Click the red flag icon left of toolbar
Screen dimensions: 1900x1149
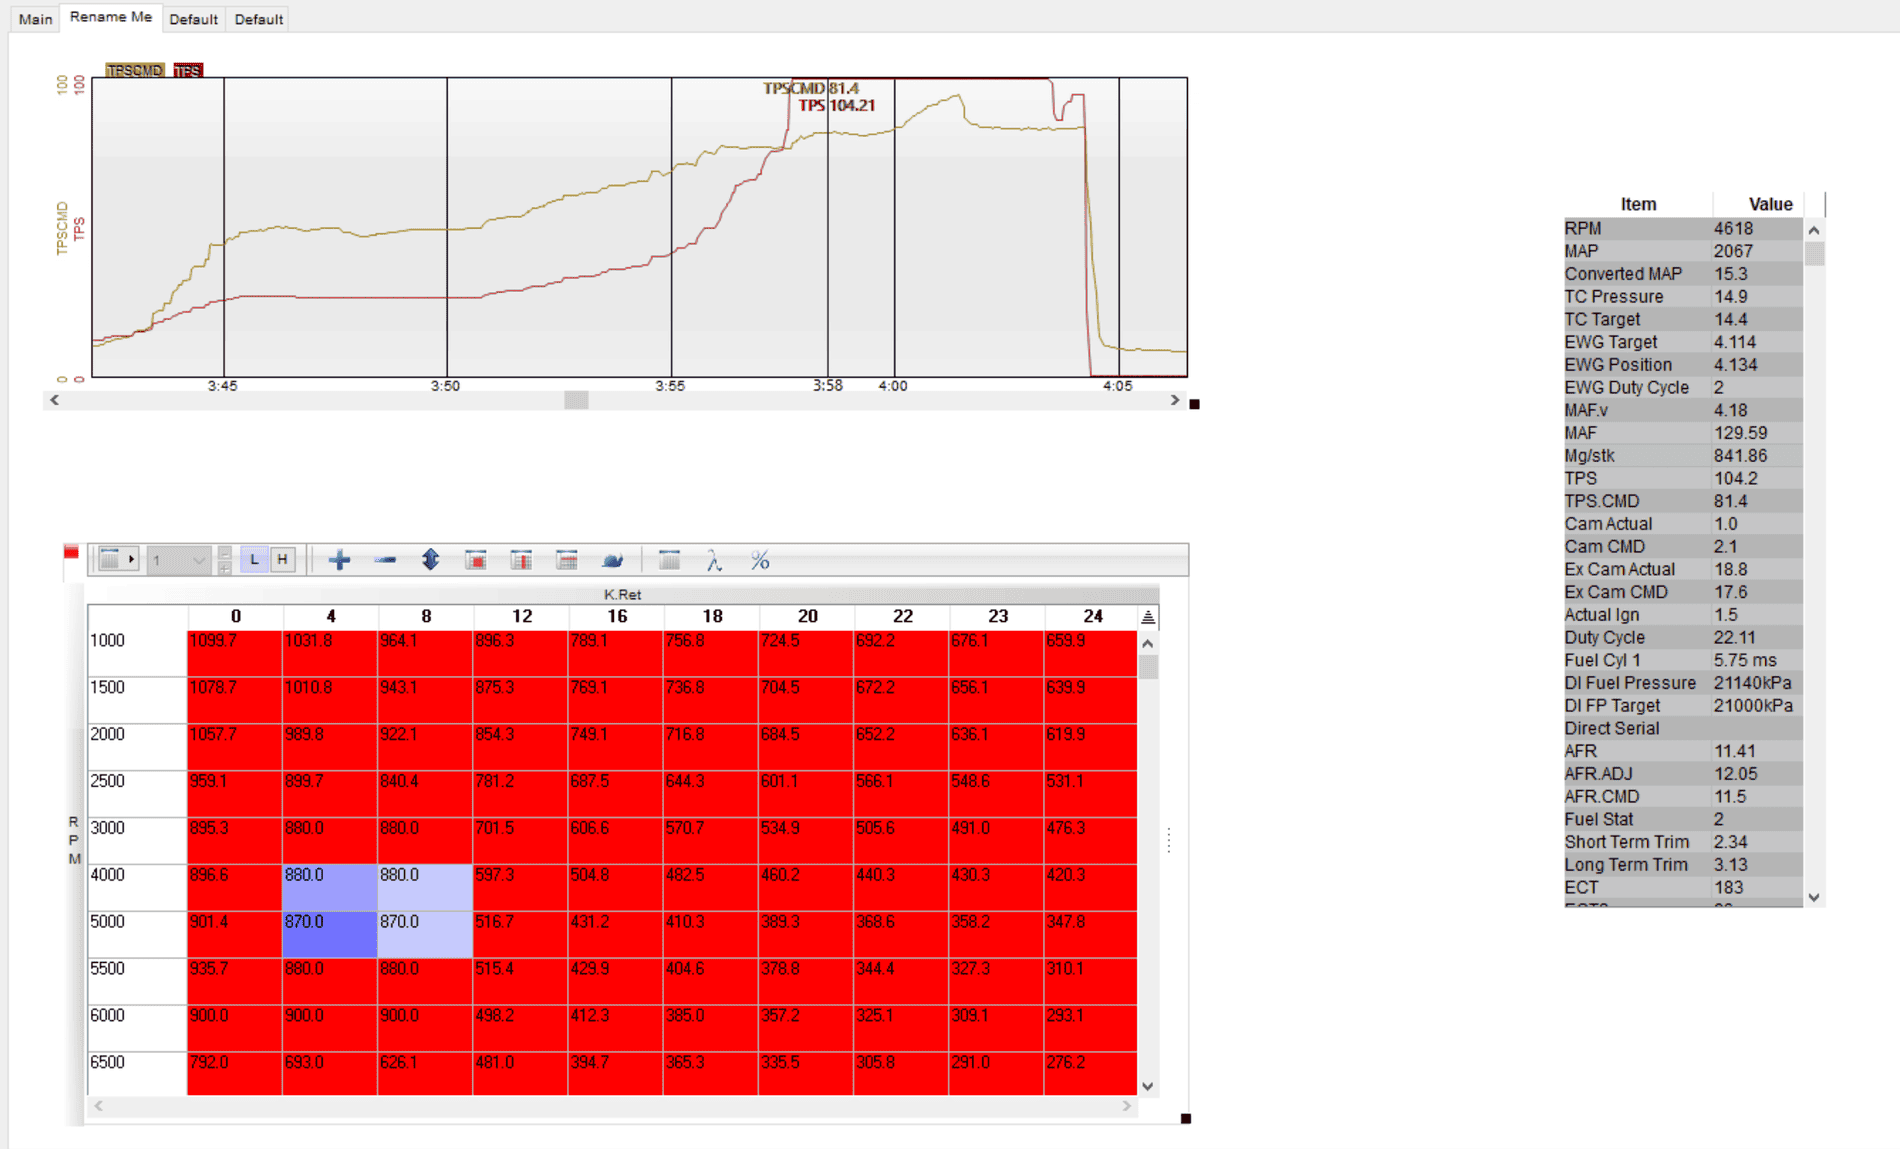click(x=71, y=552)
